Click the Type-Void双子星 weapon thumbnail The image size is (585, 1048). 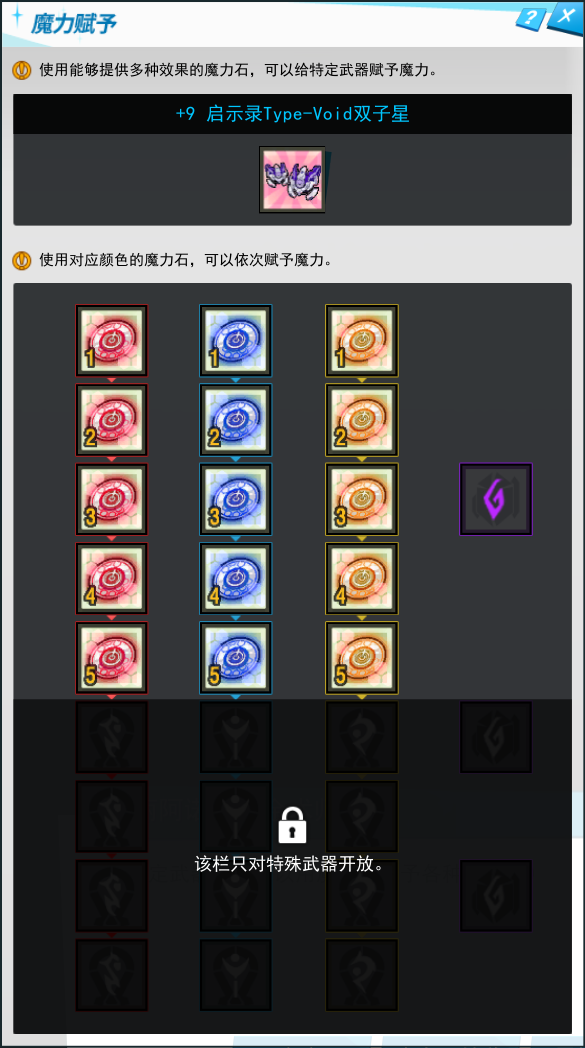pyautogui.click(x=292, y=180)
